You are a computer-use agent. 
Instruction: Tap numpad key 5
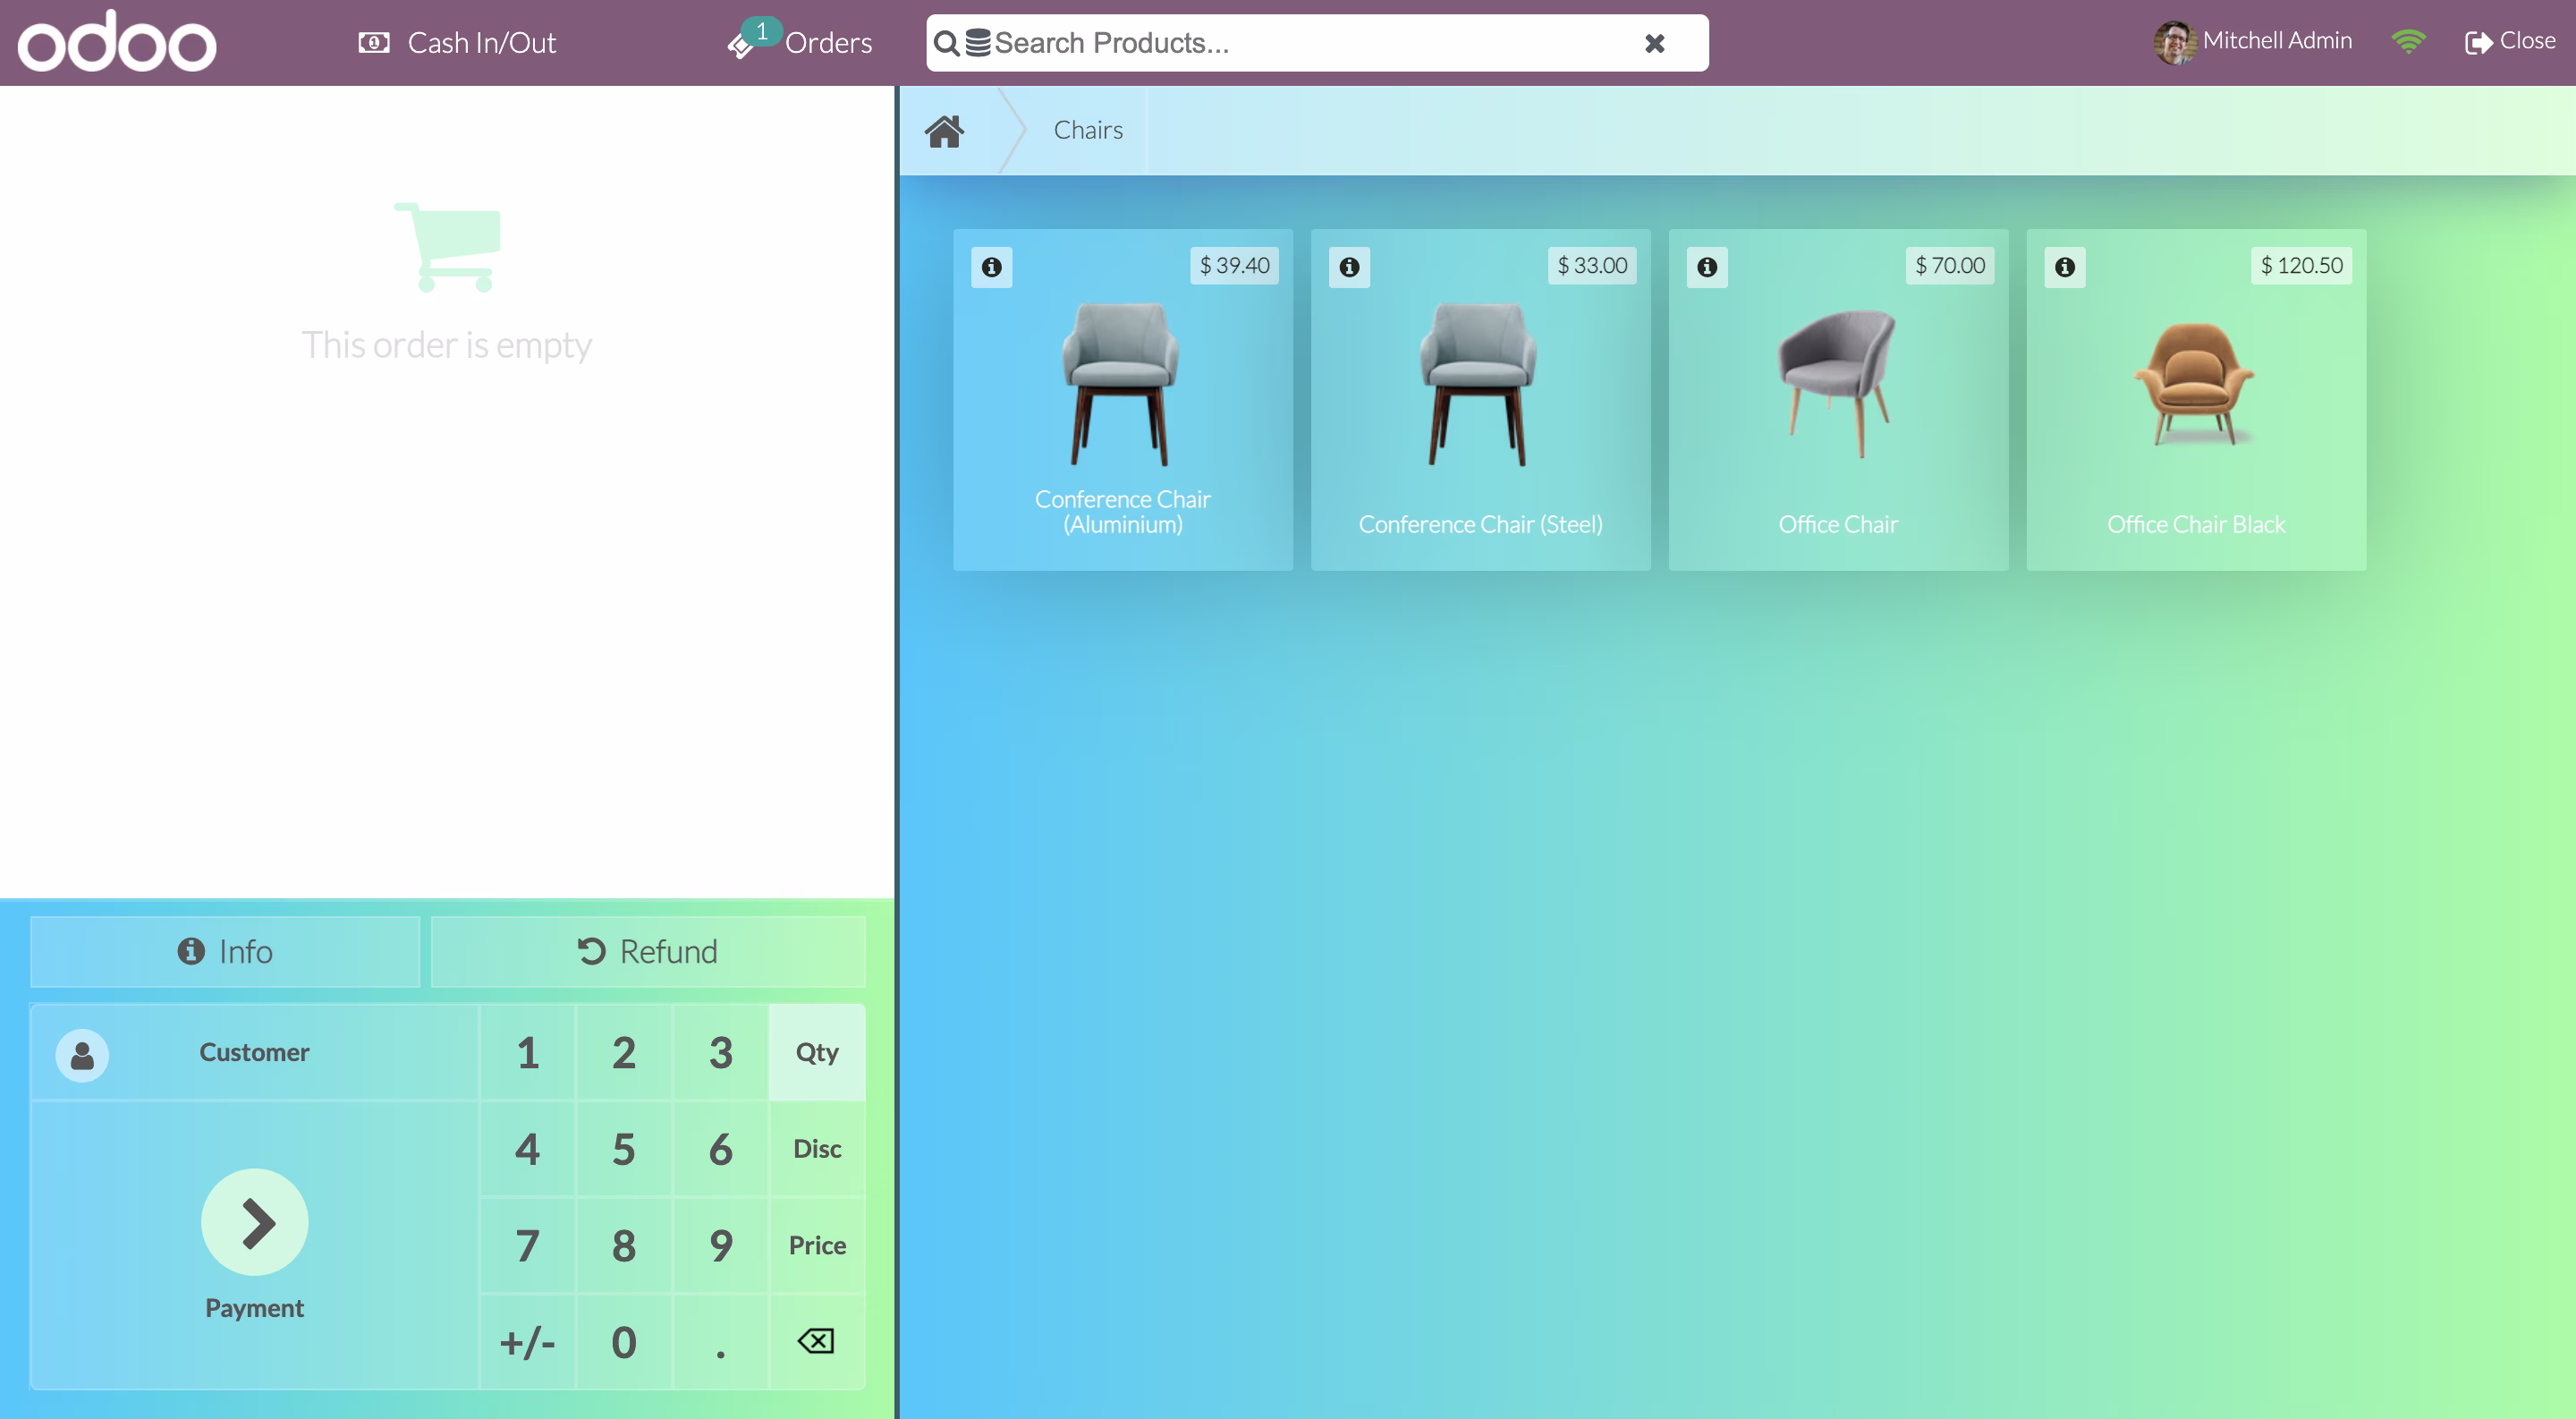[x=624, y=1149]
